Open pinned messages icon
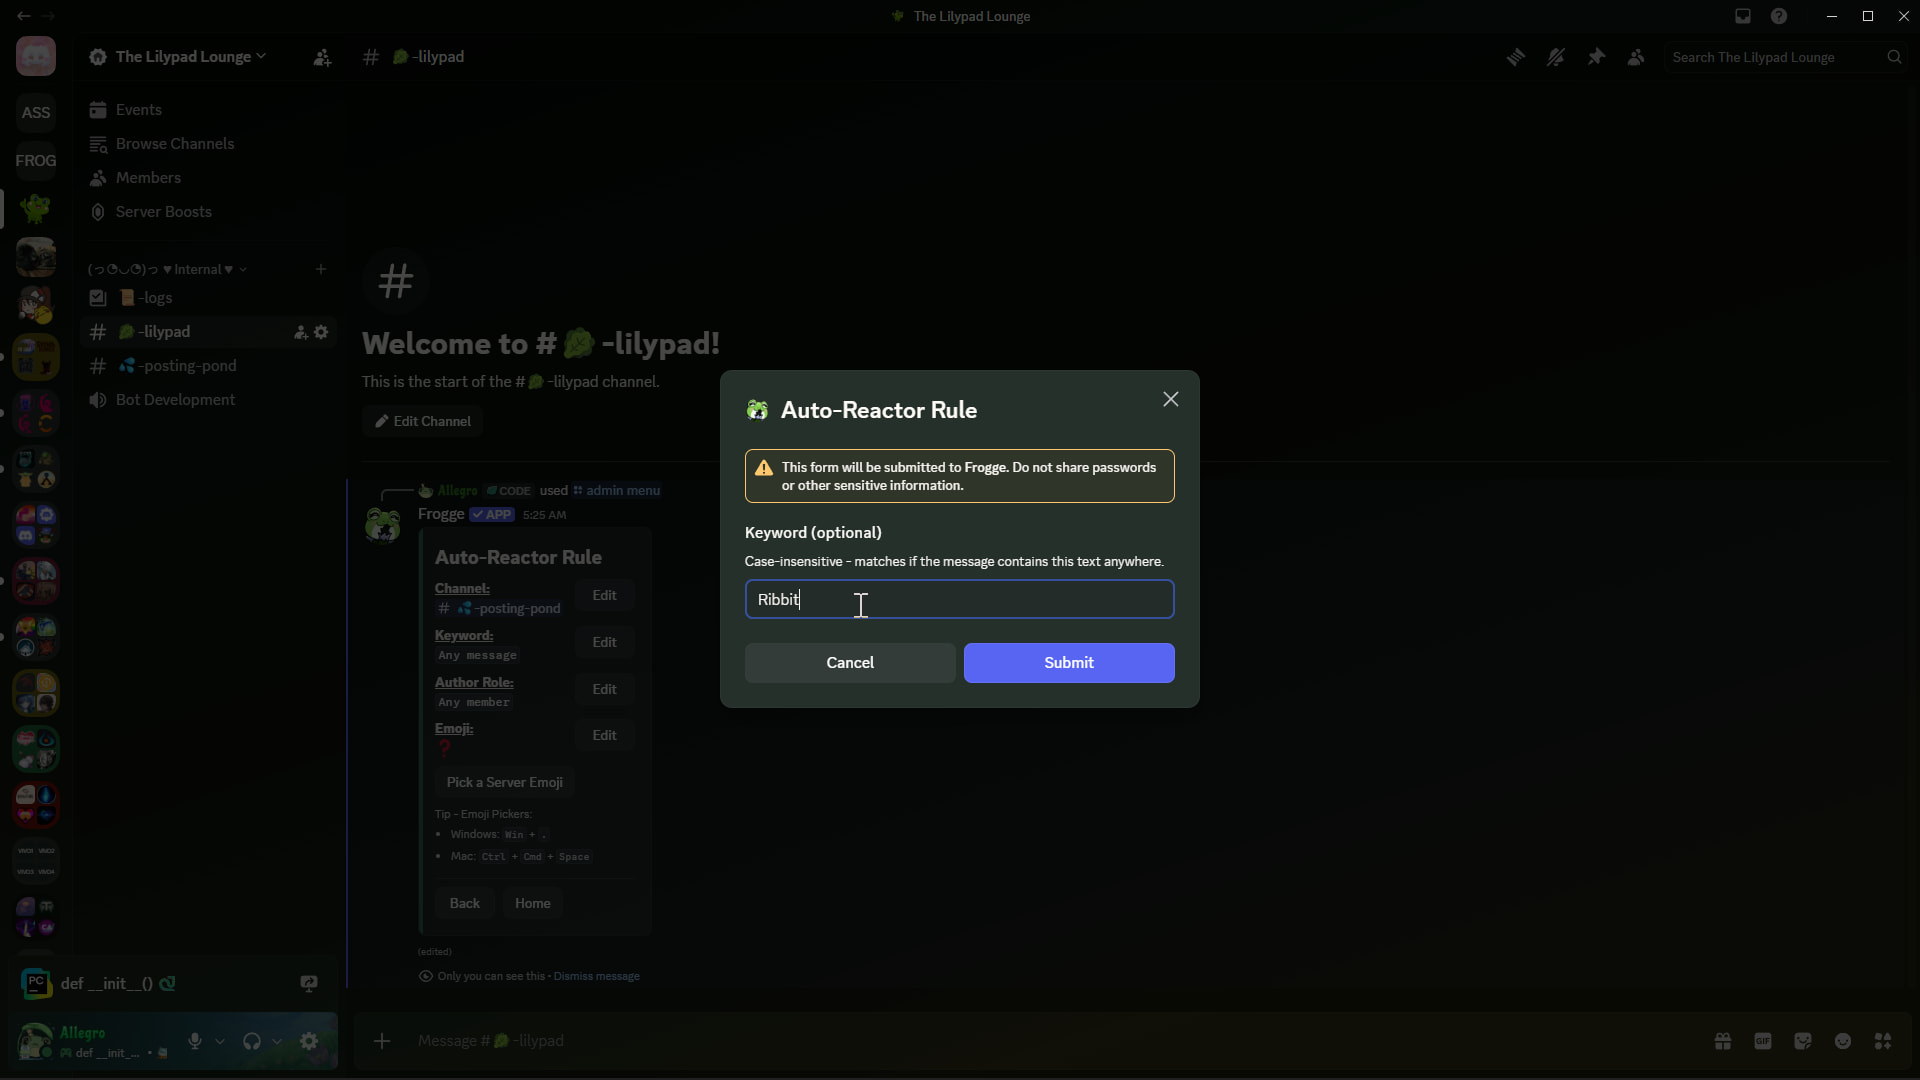Viewport: 1920px width, 1080px height. (1596, 57)
